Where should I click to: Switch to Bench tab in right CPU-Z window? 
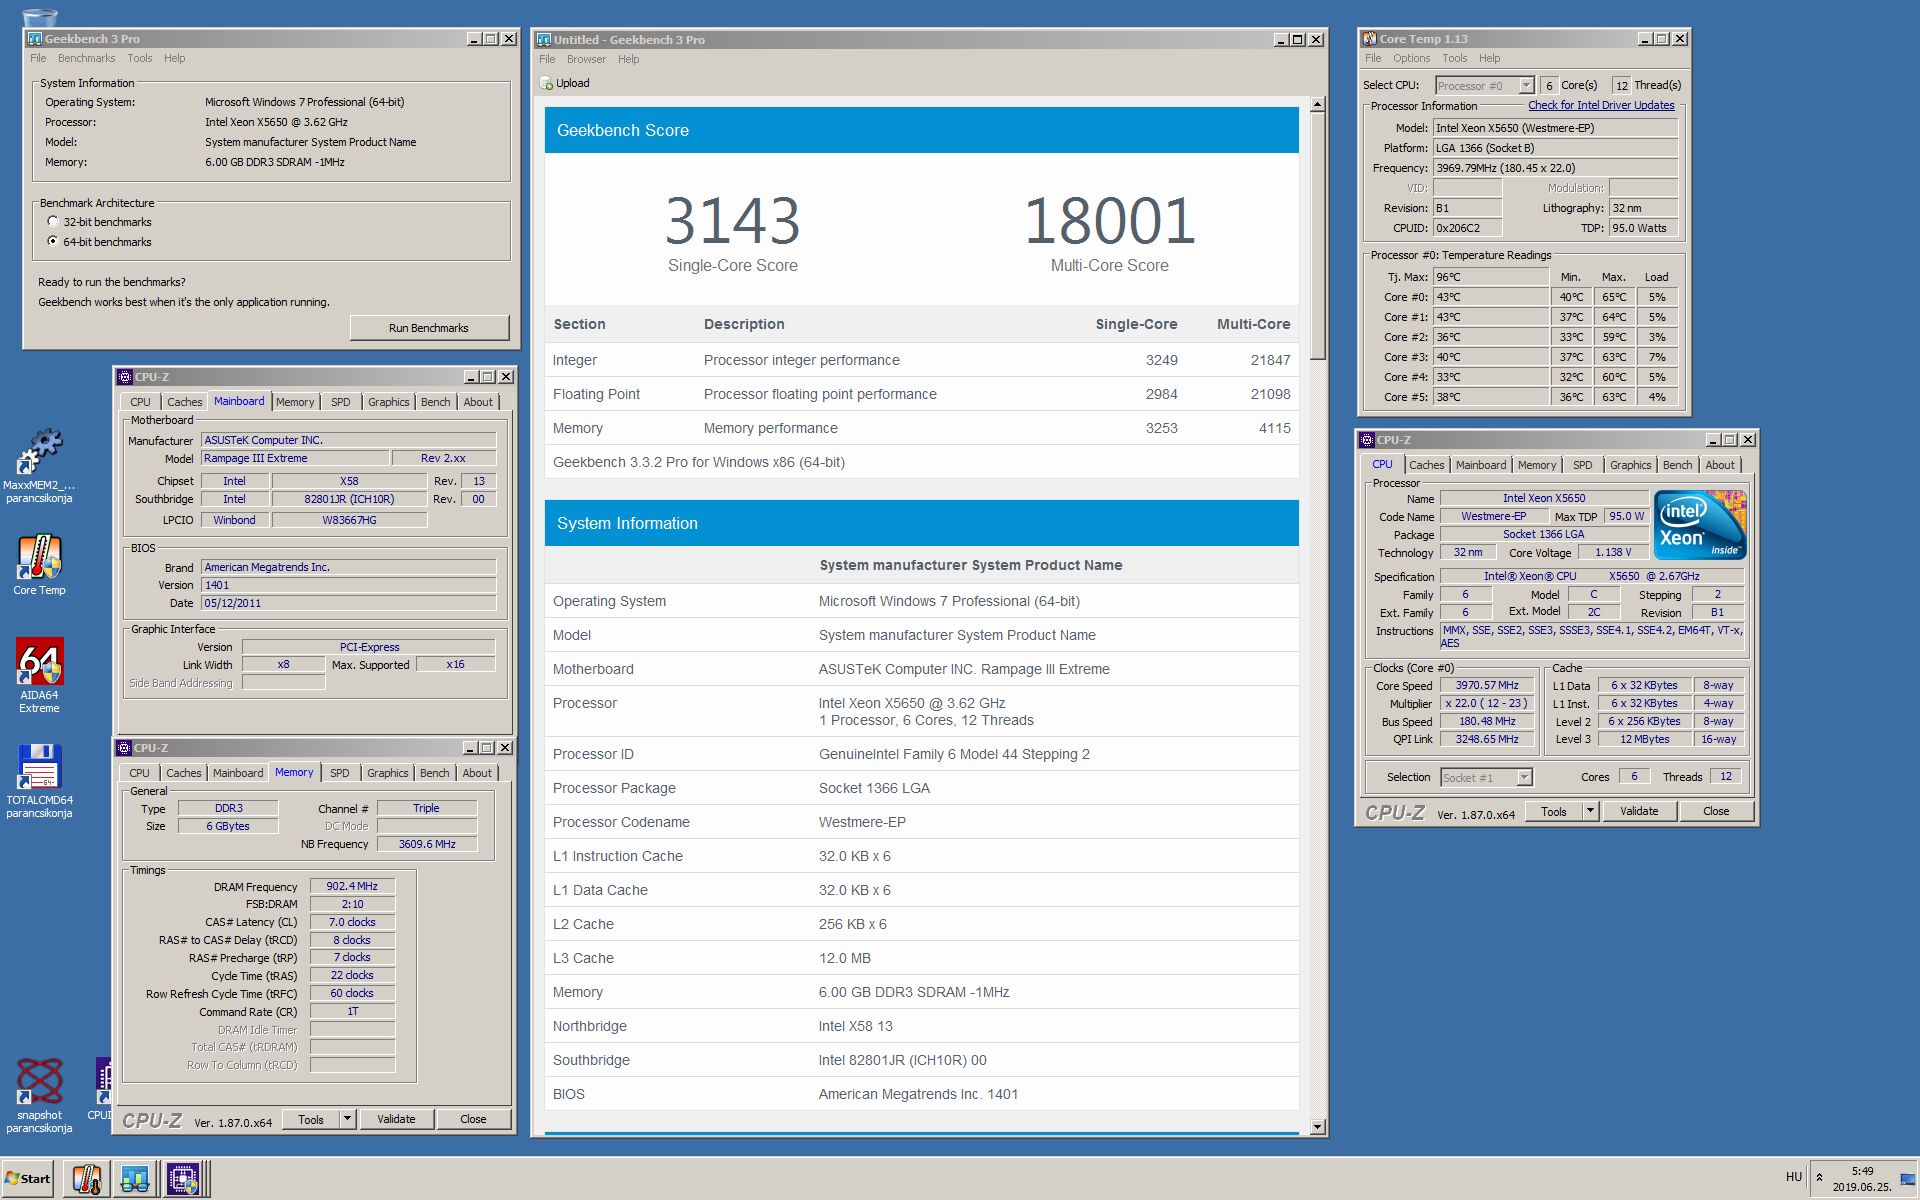click(x=1677, y=465)
